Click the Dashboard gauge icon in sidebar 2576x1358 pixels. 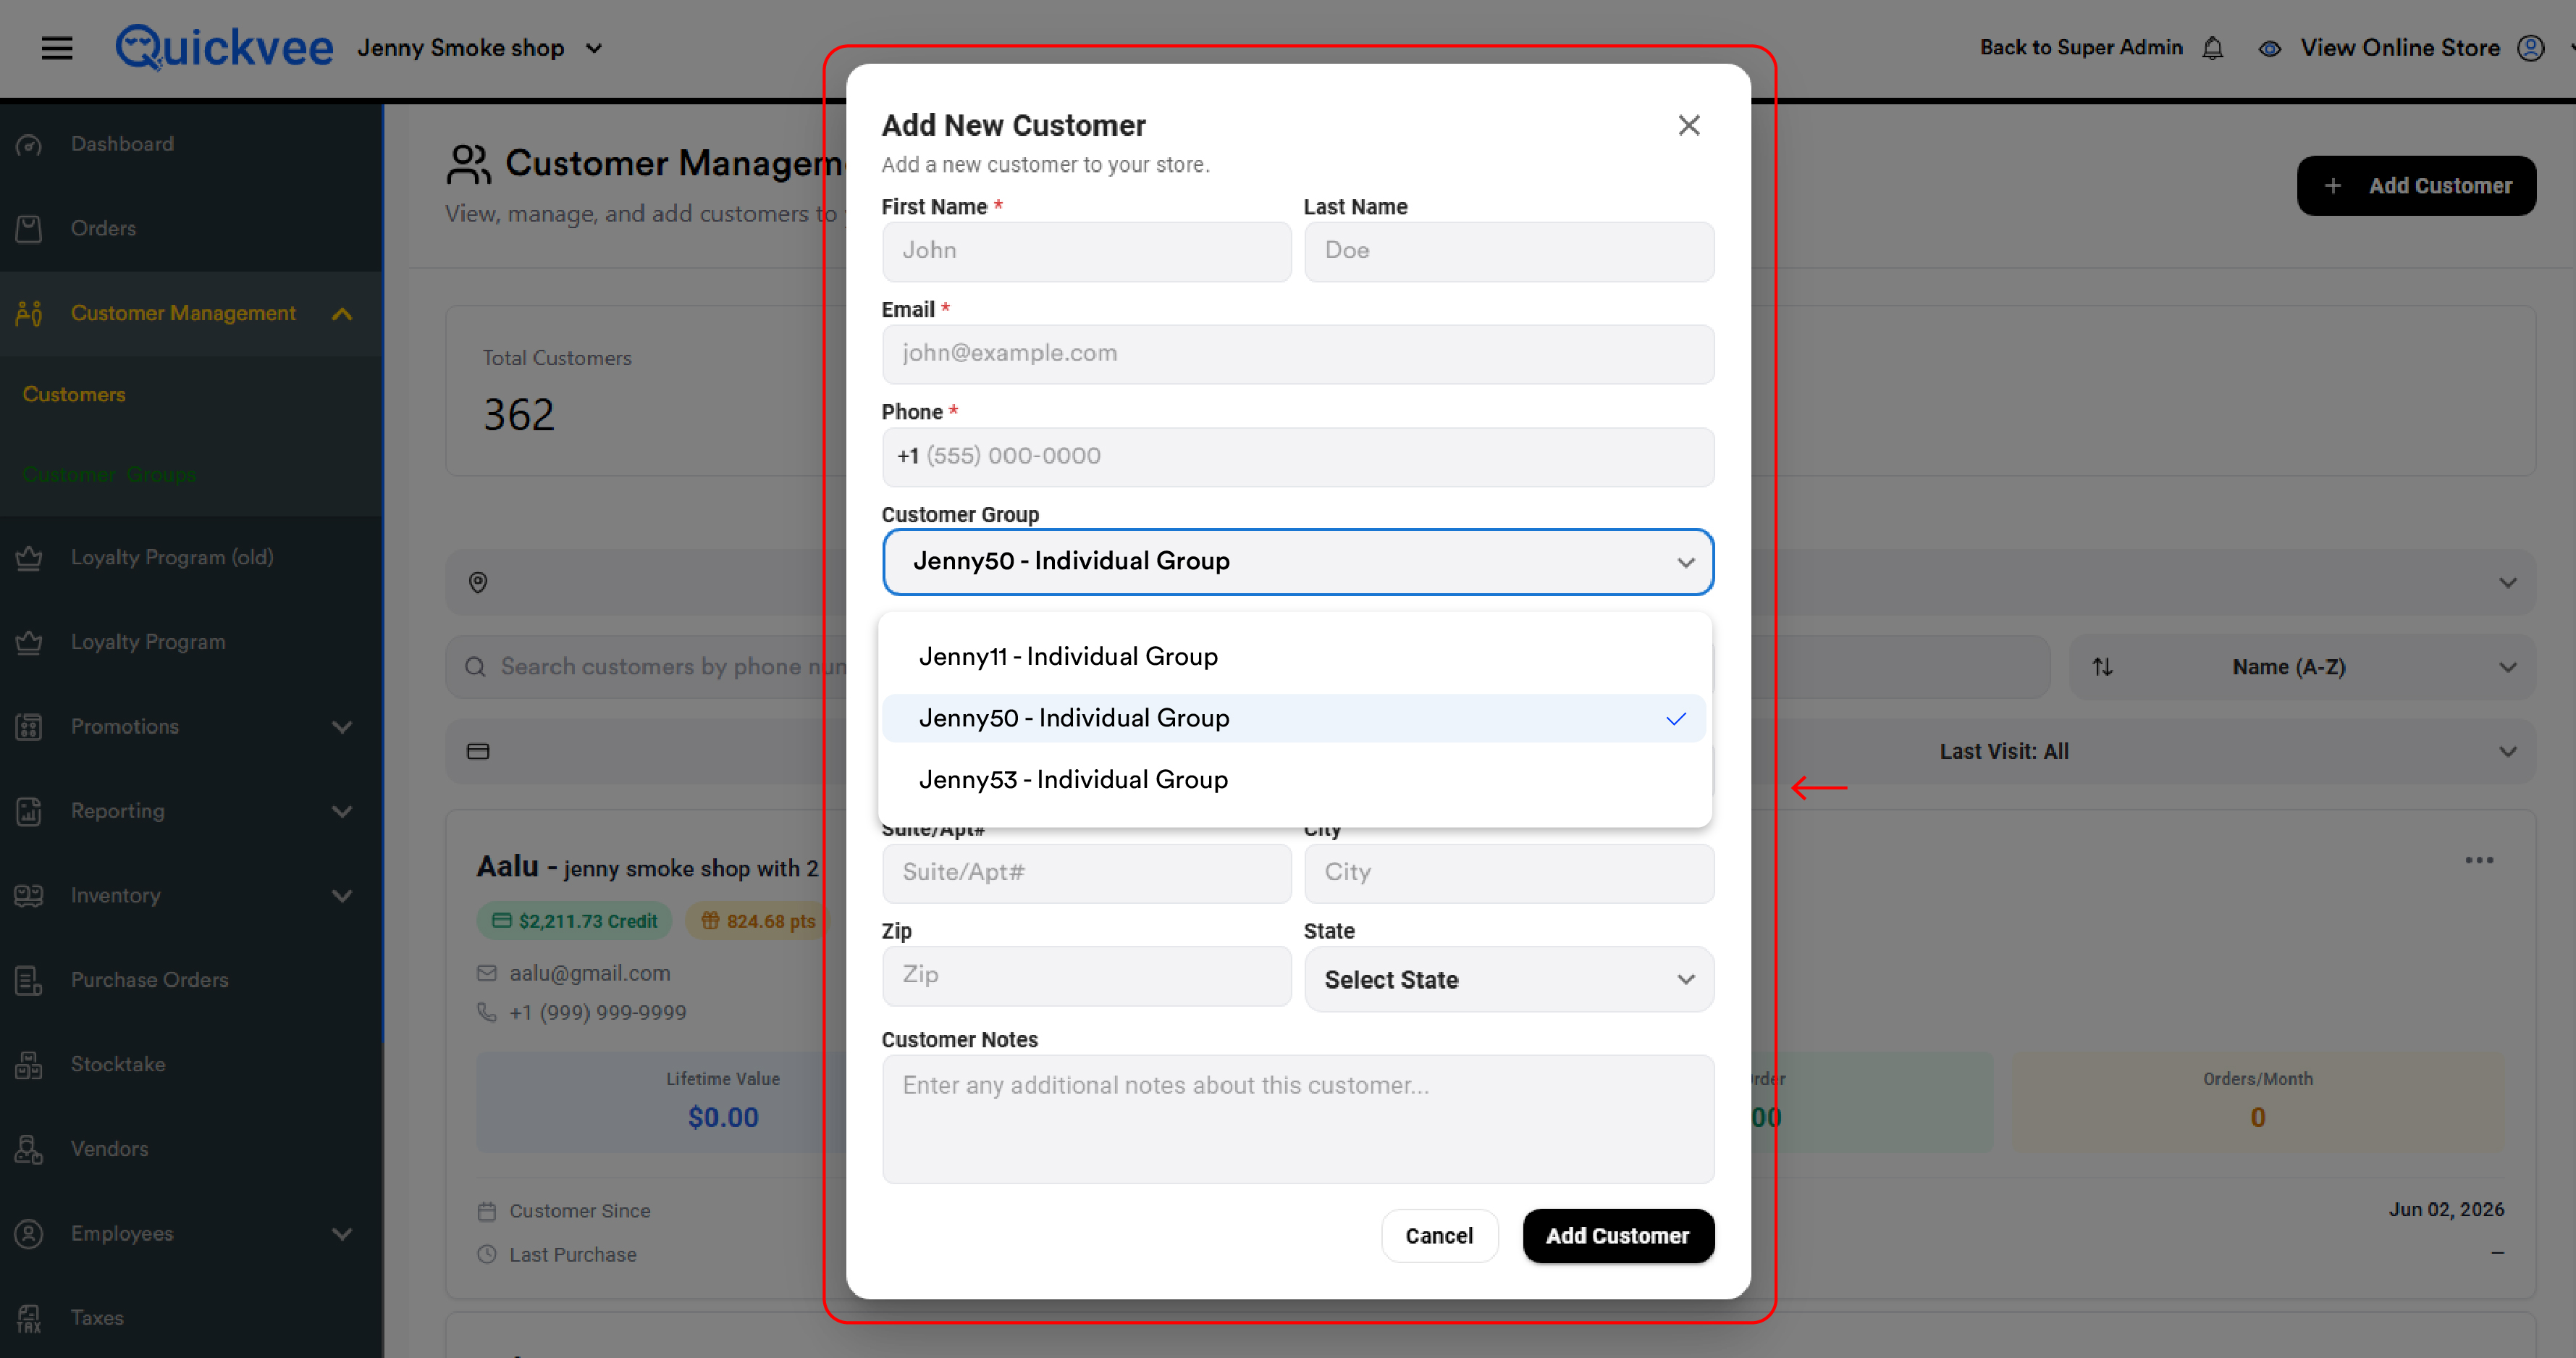click(29, 144)
